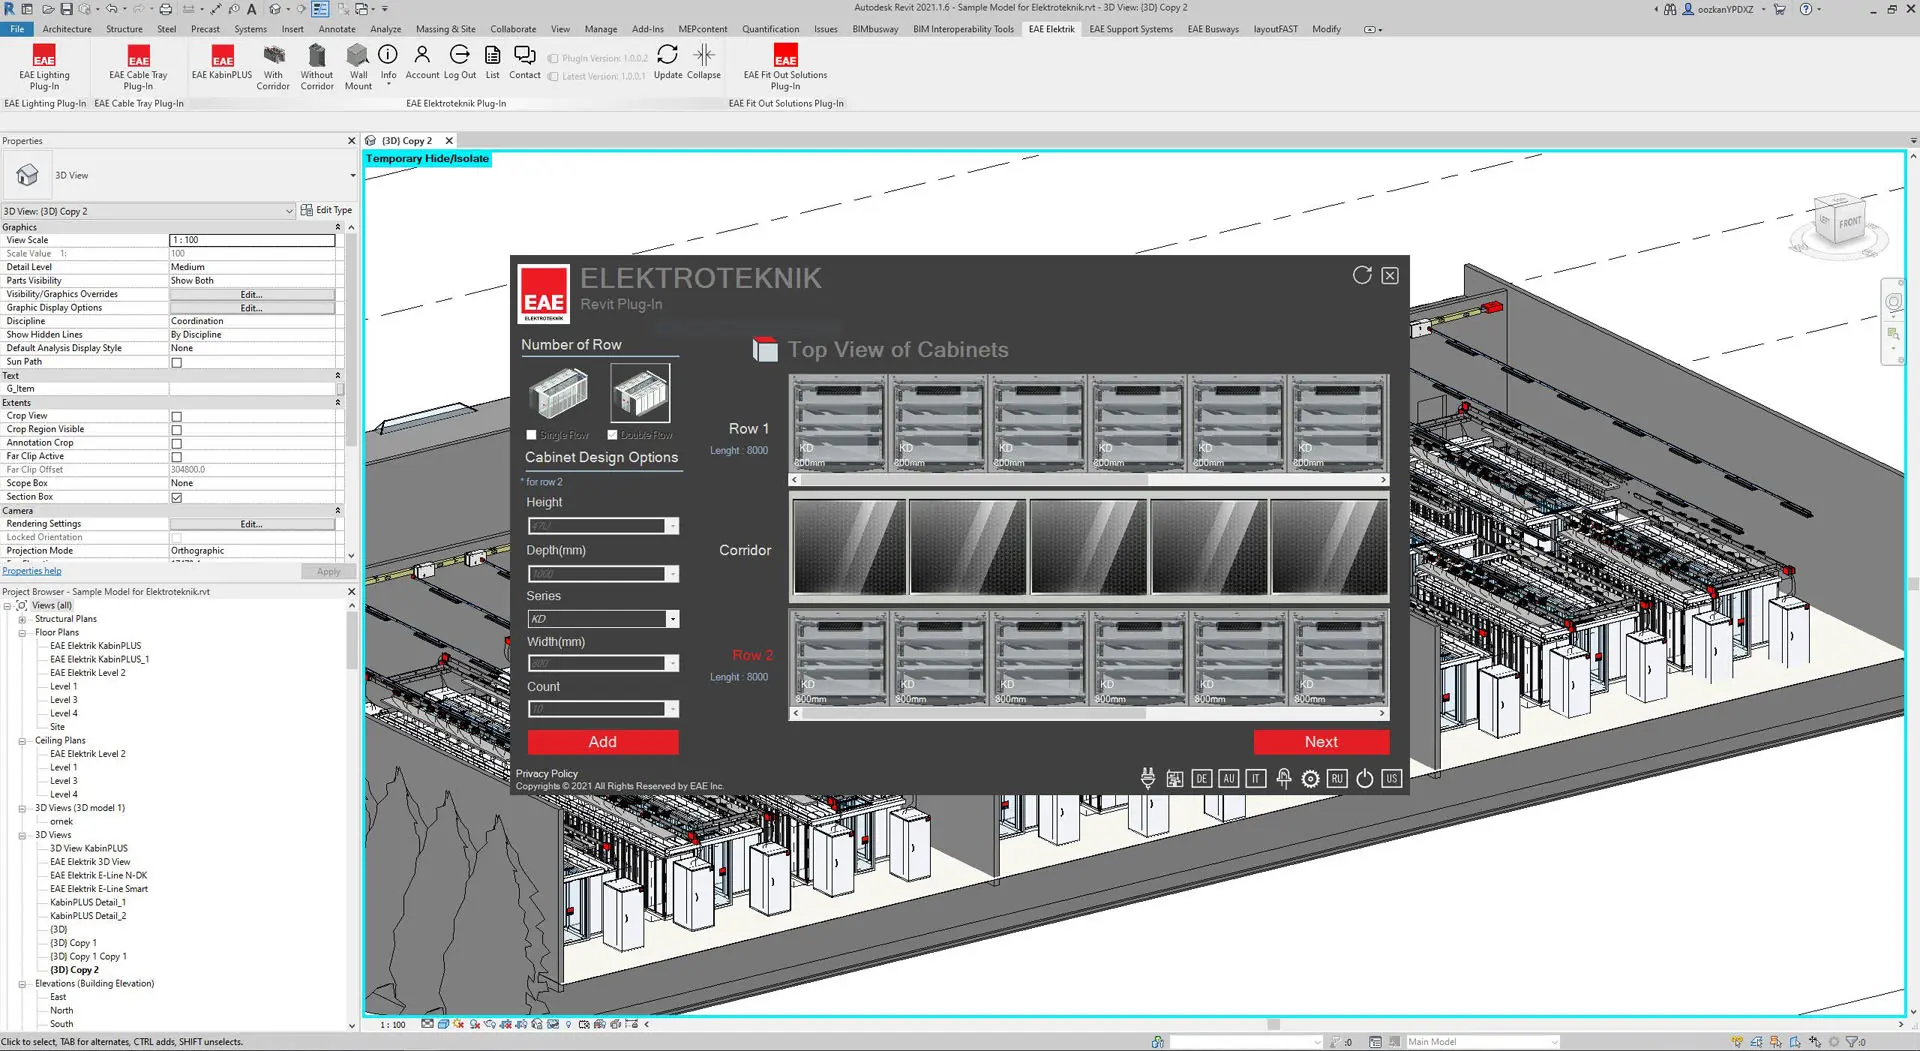Select the US language icon
The height and width of the screenshot is (1051, 1920).
[1391, 778]
